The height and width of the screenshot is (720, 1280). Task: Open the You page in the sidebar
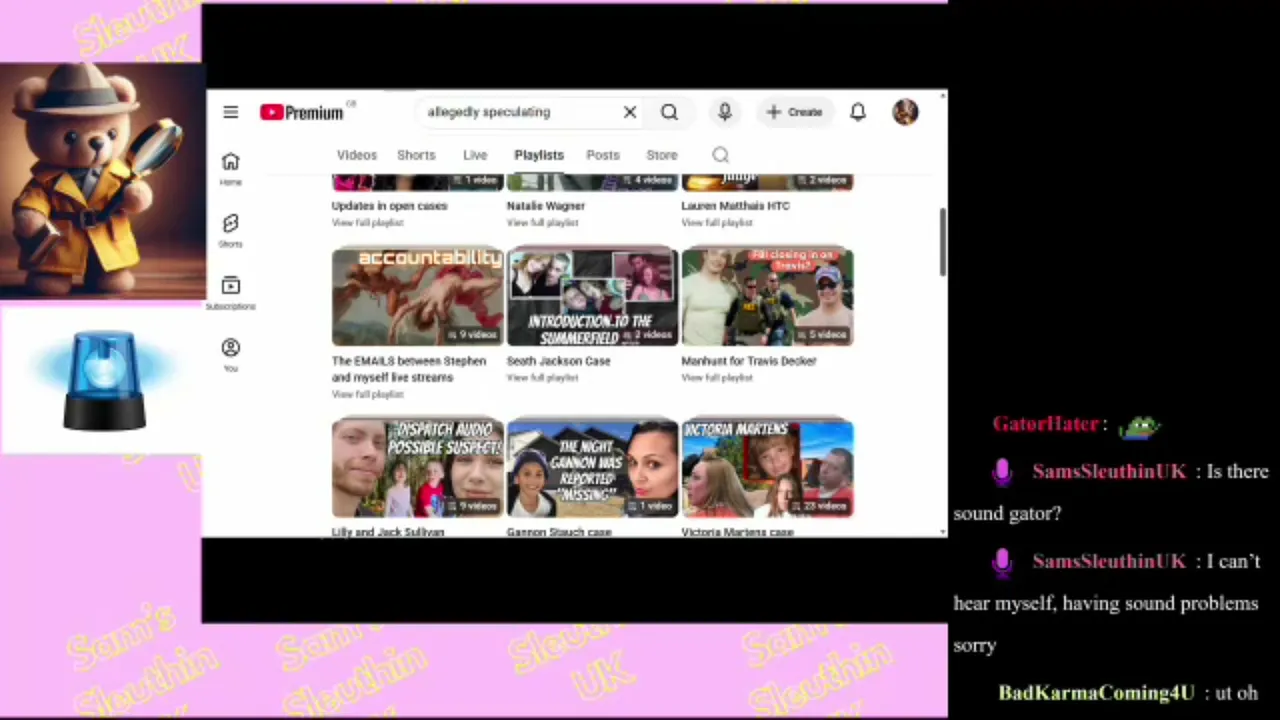pyautogui.click(x=231, y=354)
